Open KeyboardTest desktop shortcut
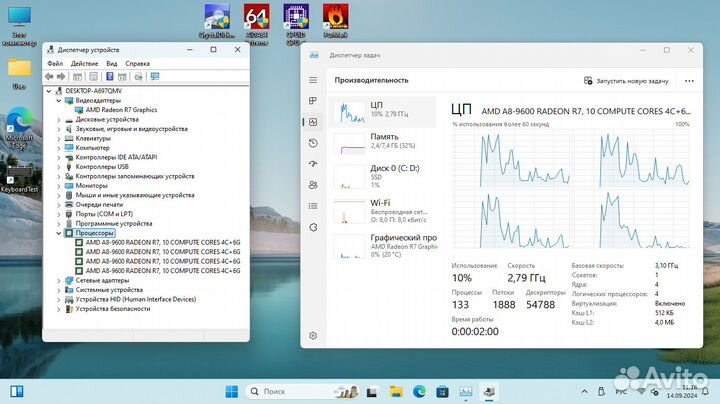The image size is (720, 404). (x=19, y=178)
